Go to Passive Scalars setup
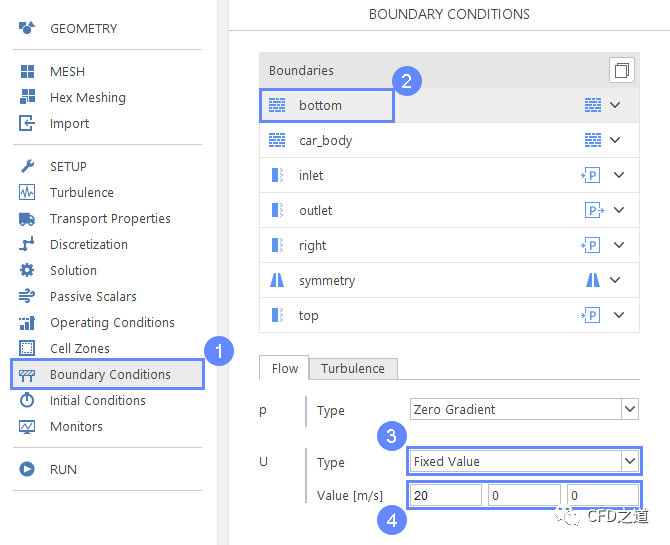Viewport: 670px width, 545px height. 93,296
